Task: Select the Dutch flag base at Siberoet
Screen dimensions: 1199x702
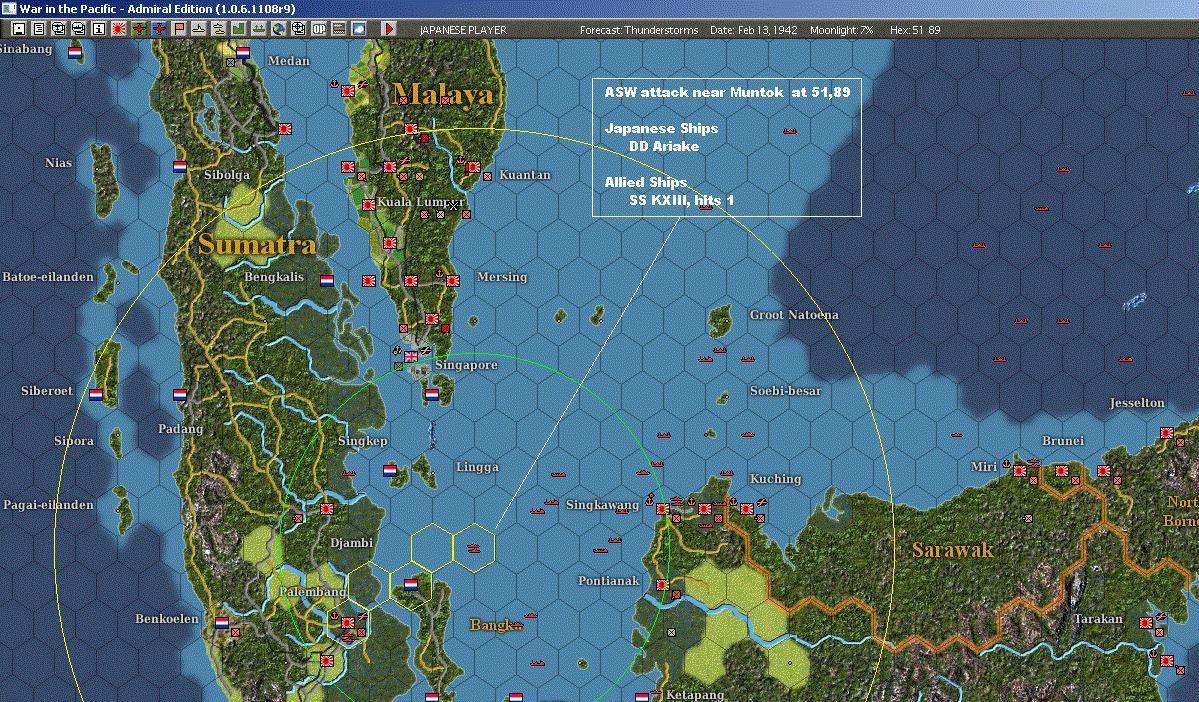Action: pos(96,395)
